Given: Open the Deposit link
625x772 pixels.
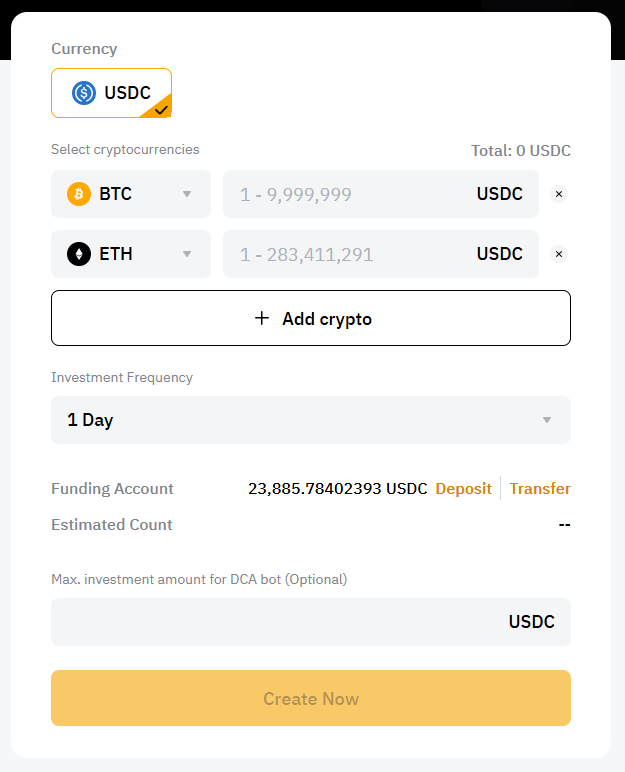Looking at the screenshot, I should click(463, 489).
